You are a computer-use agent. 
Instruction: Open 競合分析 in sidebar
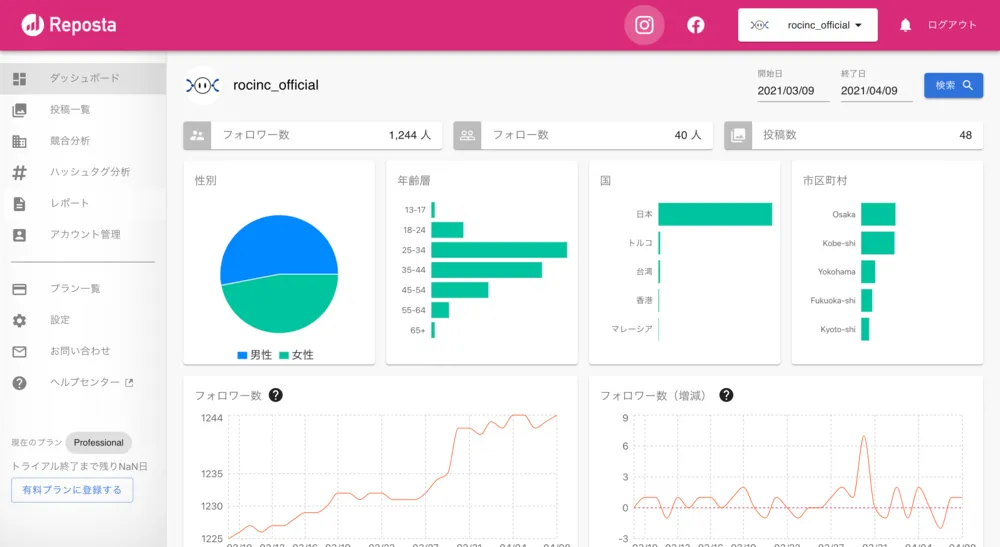pyautogui.click(x=70, y=141)
